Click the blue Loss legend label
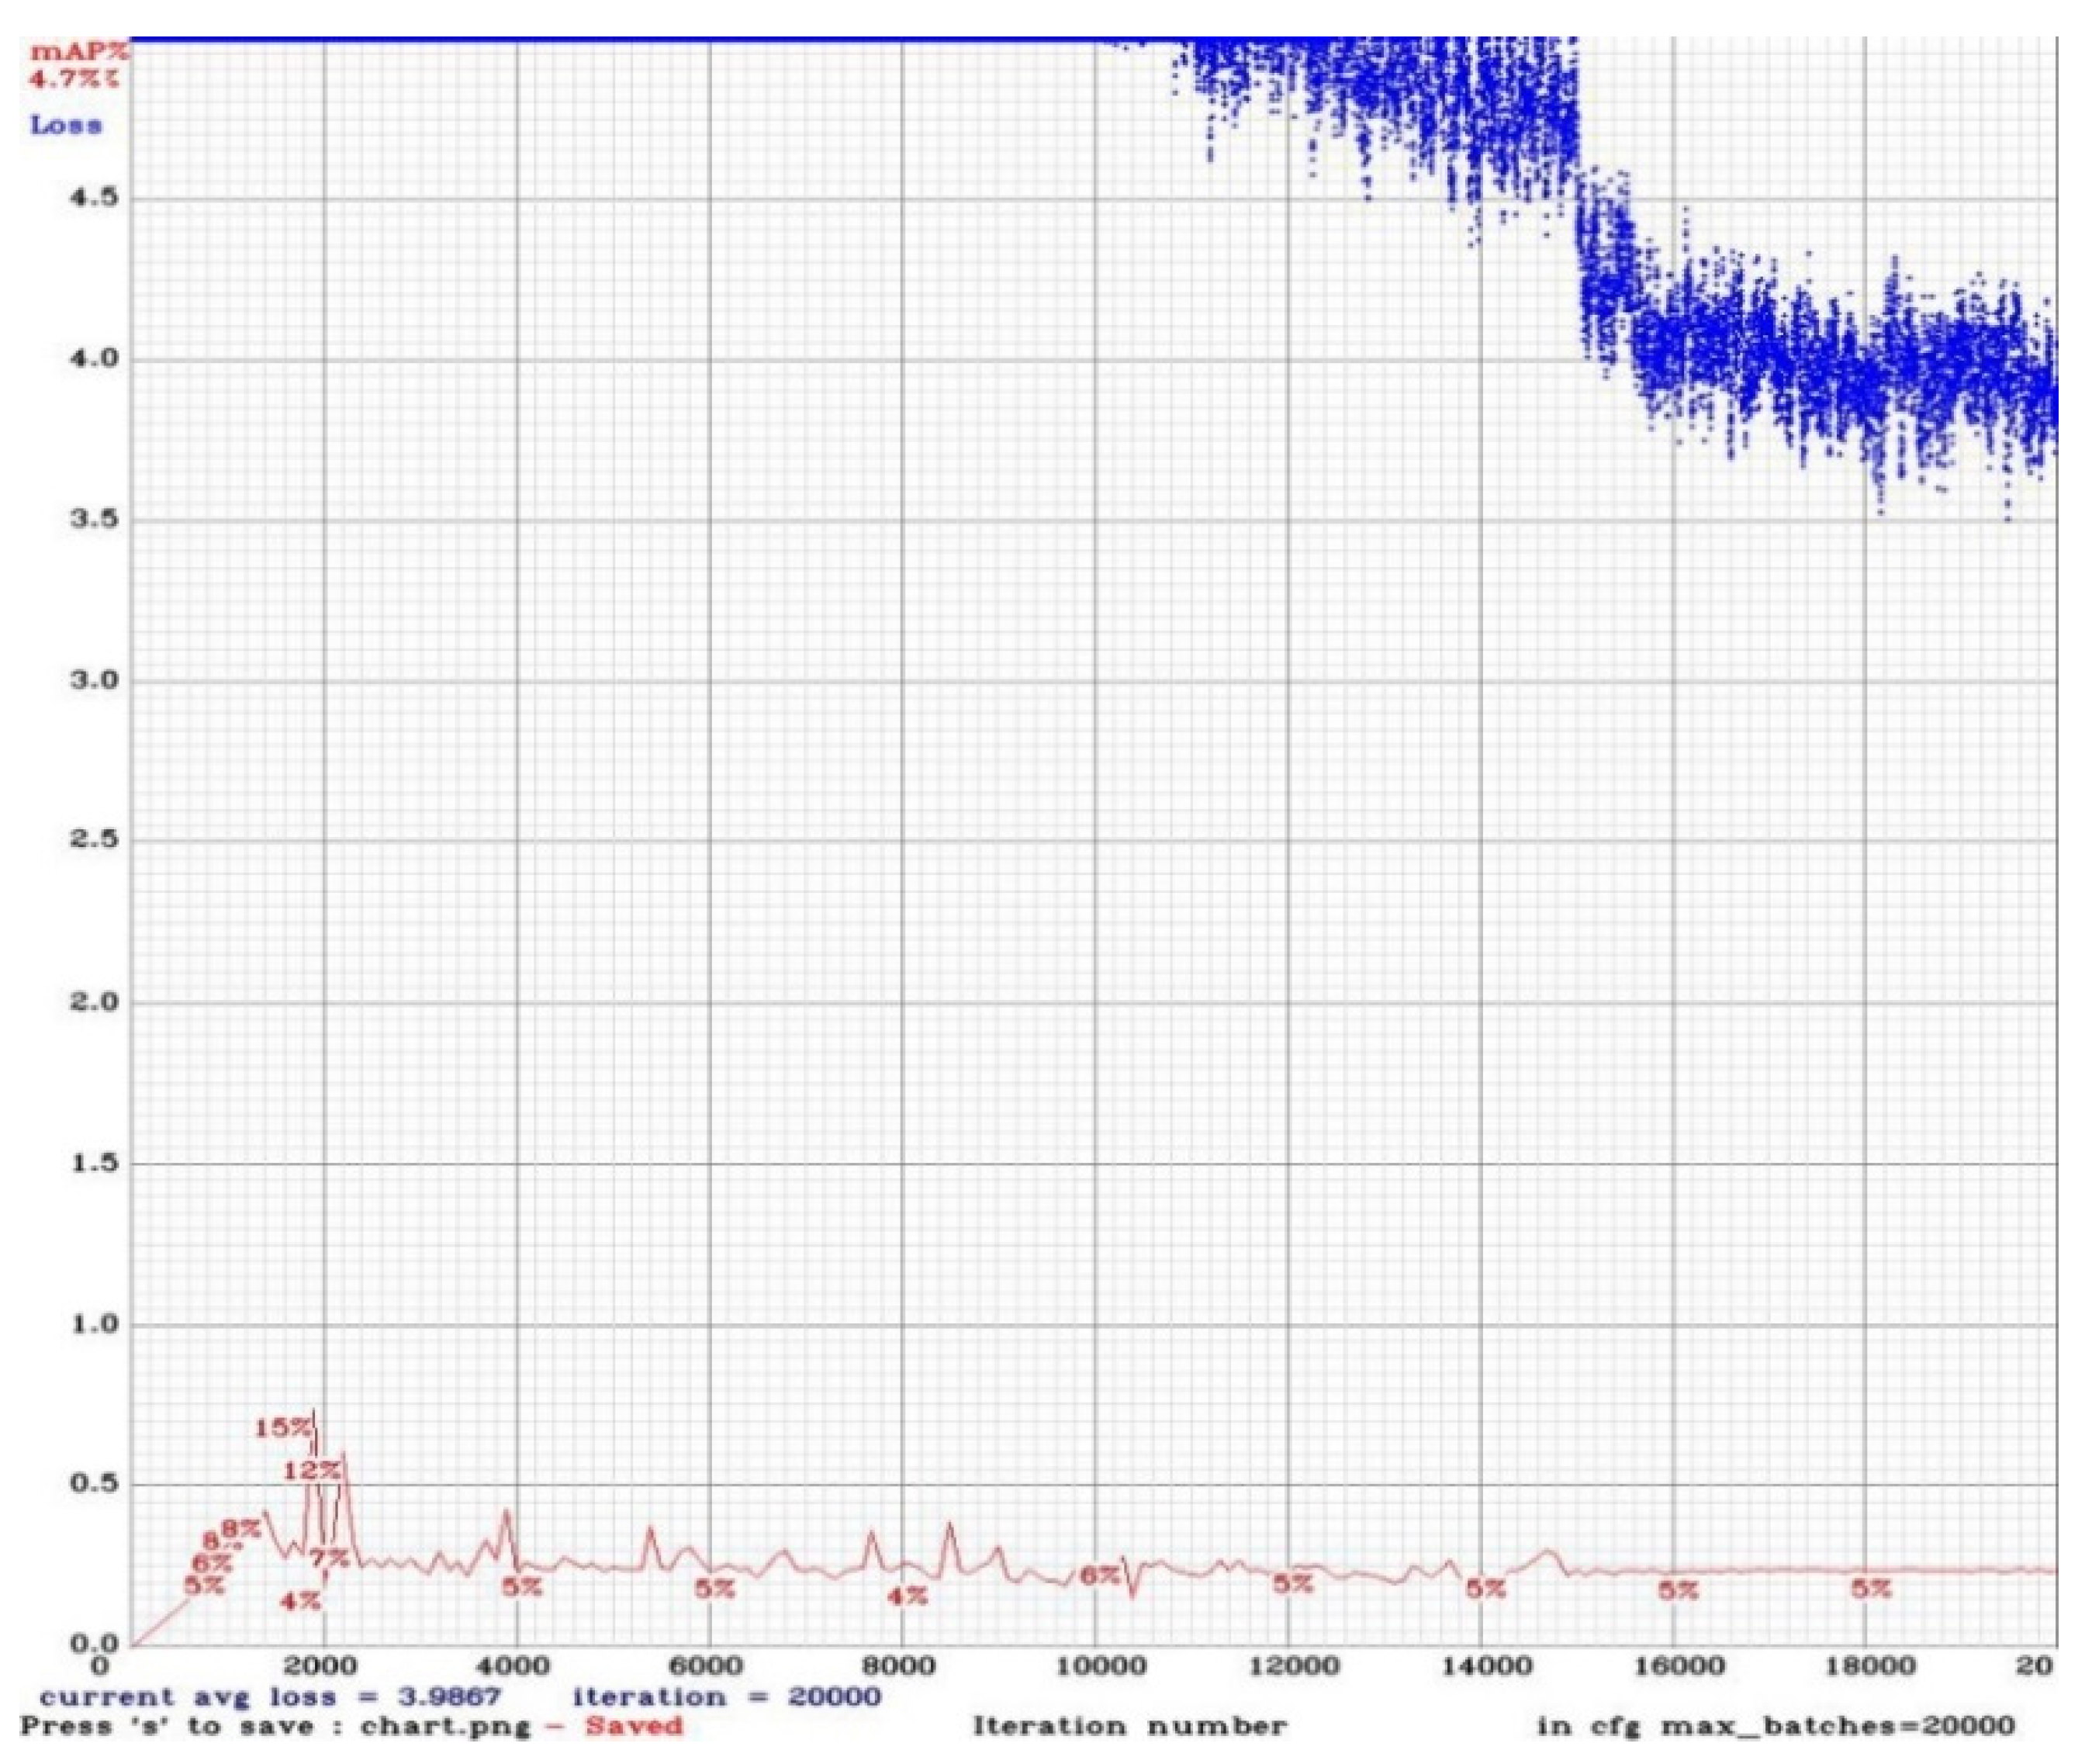This screenshot has width=2092, height=1764. coord(65,125)
